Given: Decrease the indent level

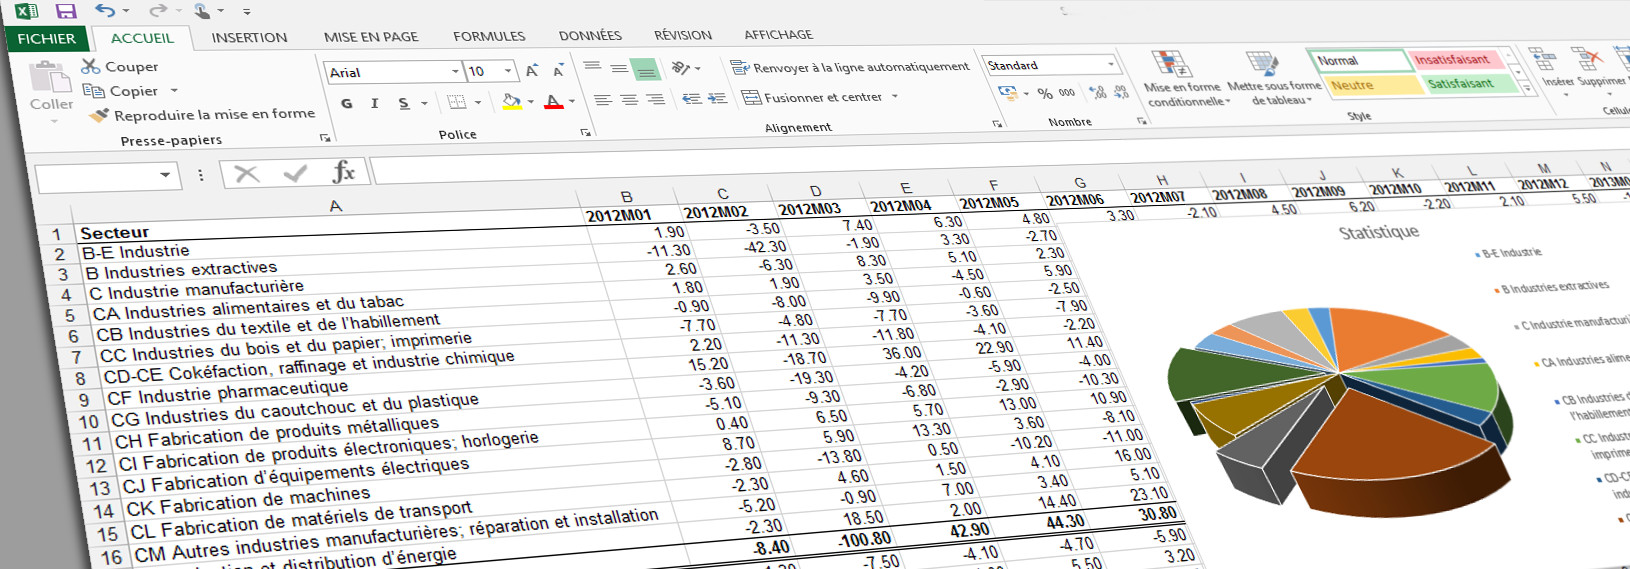Looking at the screenshot, I should (x=691, y=98).
